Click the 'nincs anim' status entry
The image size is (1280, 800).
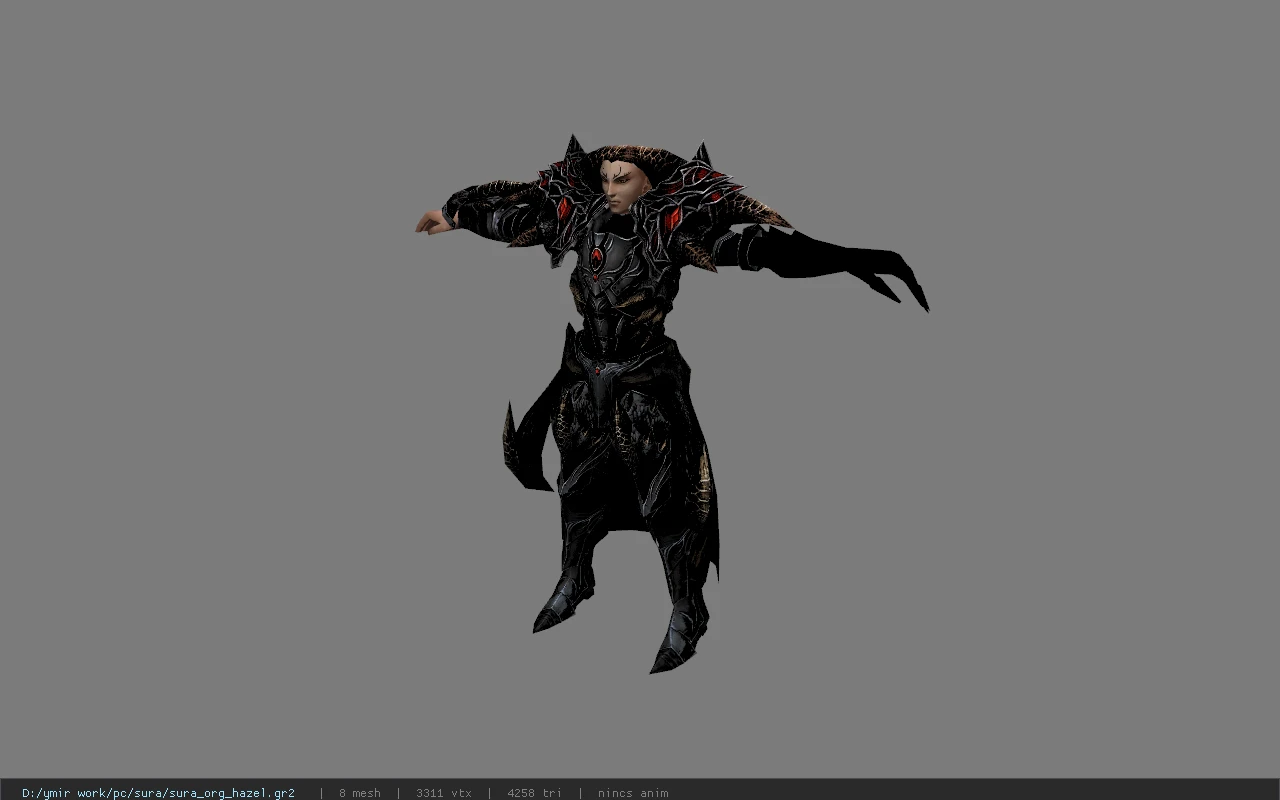pyautogui.click(x=633, y=793)
